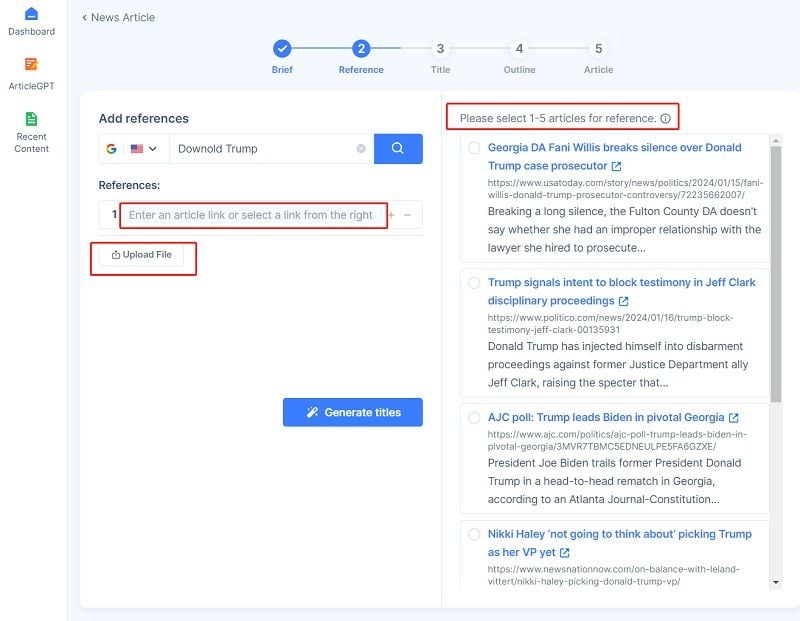
Task: Open Fani Willis article external link icon
Action: click(616, 166)
